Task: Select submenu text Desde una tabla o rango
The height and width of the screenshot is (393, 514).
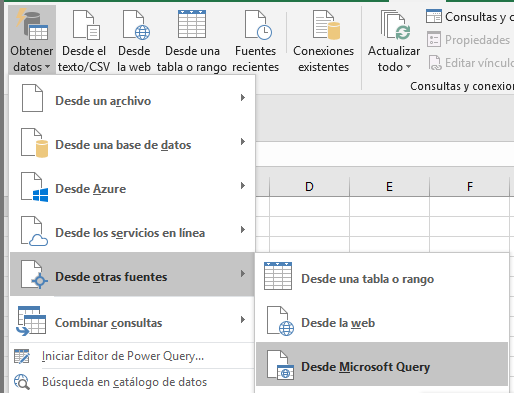Action: [368, 279]
